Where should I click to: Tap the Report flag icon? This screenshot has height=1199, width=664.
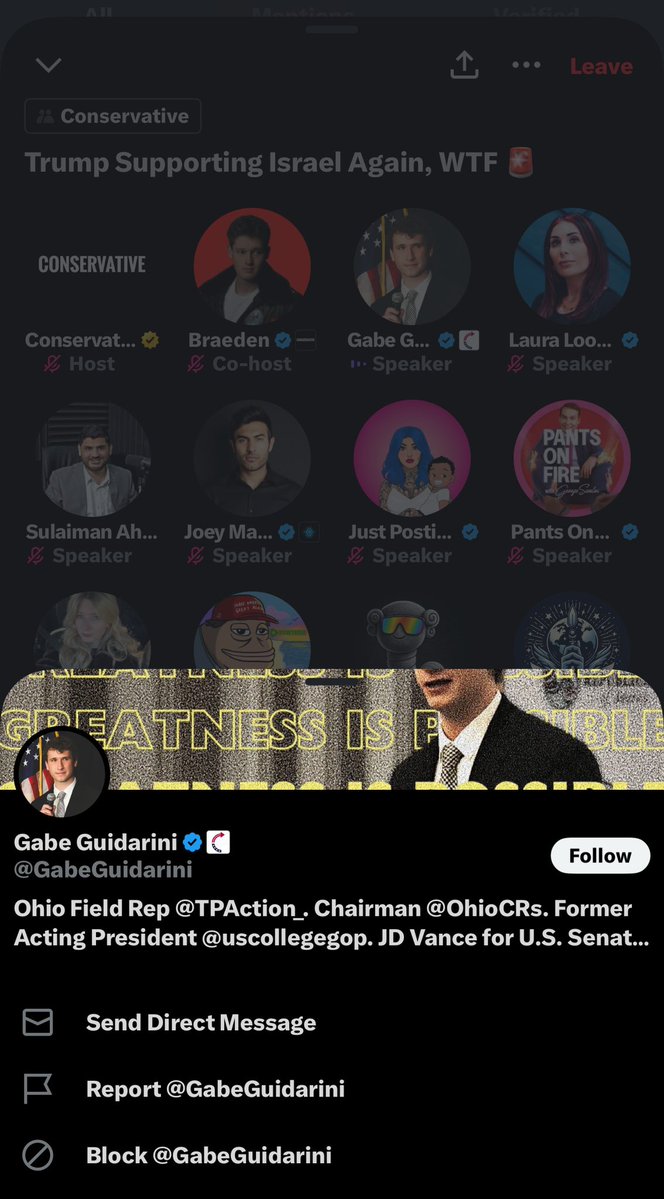(37, 1089)
